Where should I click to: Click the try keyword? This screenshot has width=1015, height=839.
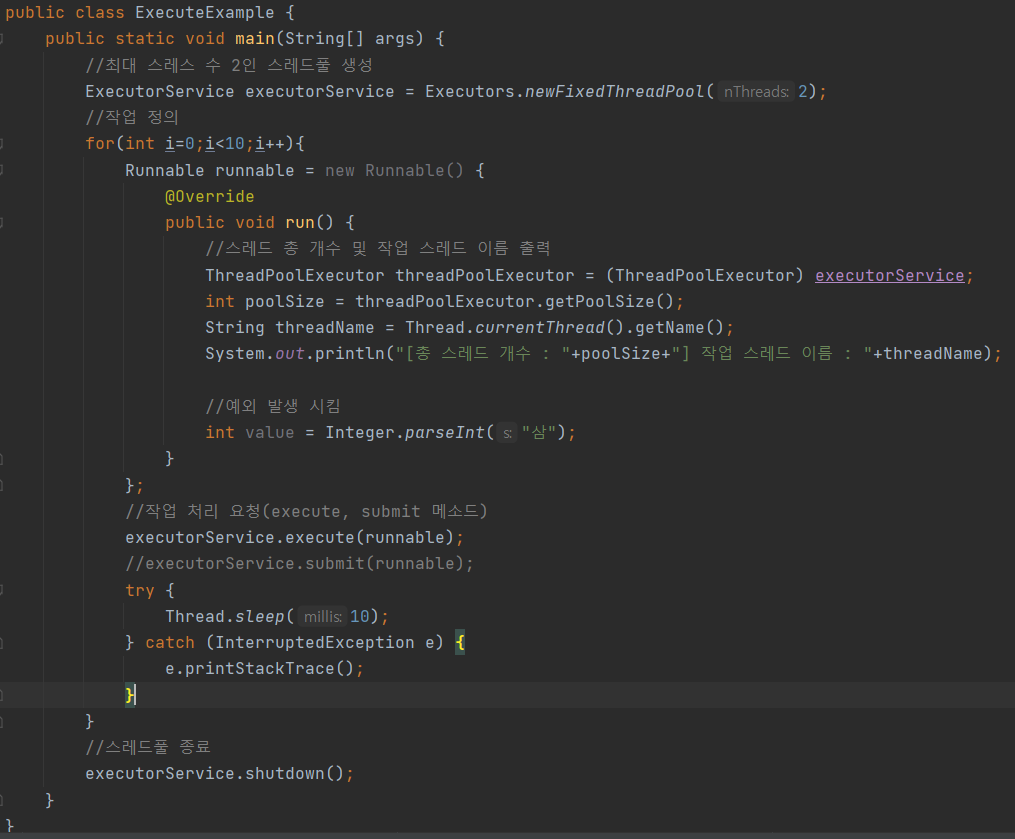tap(140, 590)
